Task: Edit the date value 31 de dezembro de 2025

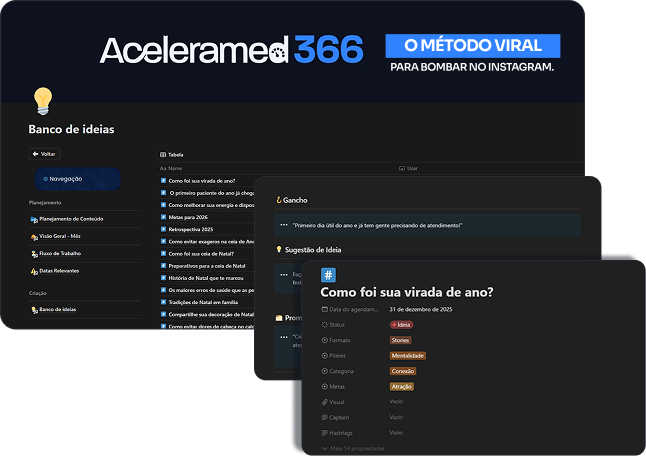Action: (421, 309)
